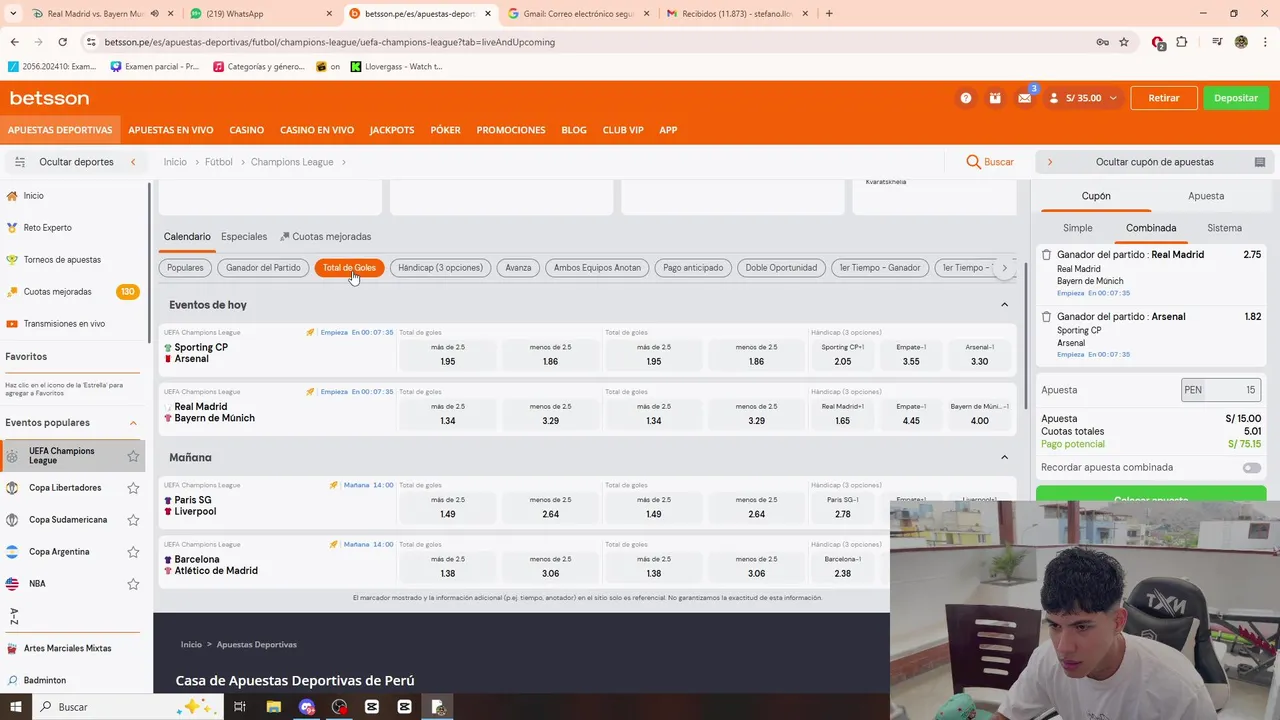Image resolution: width=1280 pixels, height=720 pixels.
Task: Open Chrome extensions puzzle icon
Action: click(1182, 42)
